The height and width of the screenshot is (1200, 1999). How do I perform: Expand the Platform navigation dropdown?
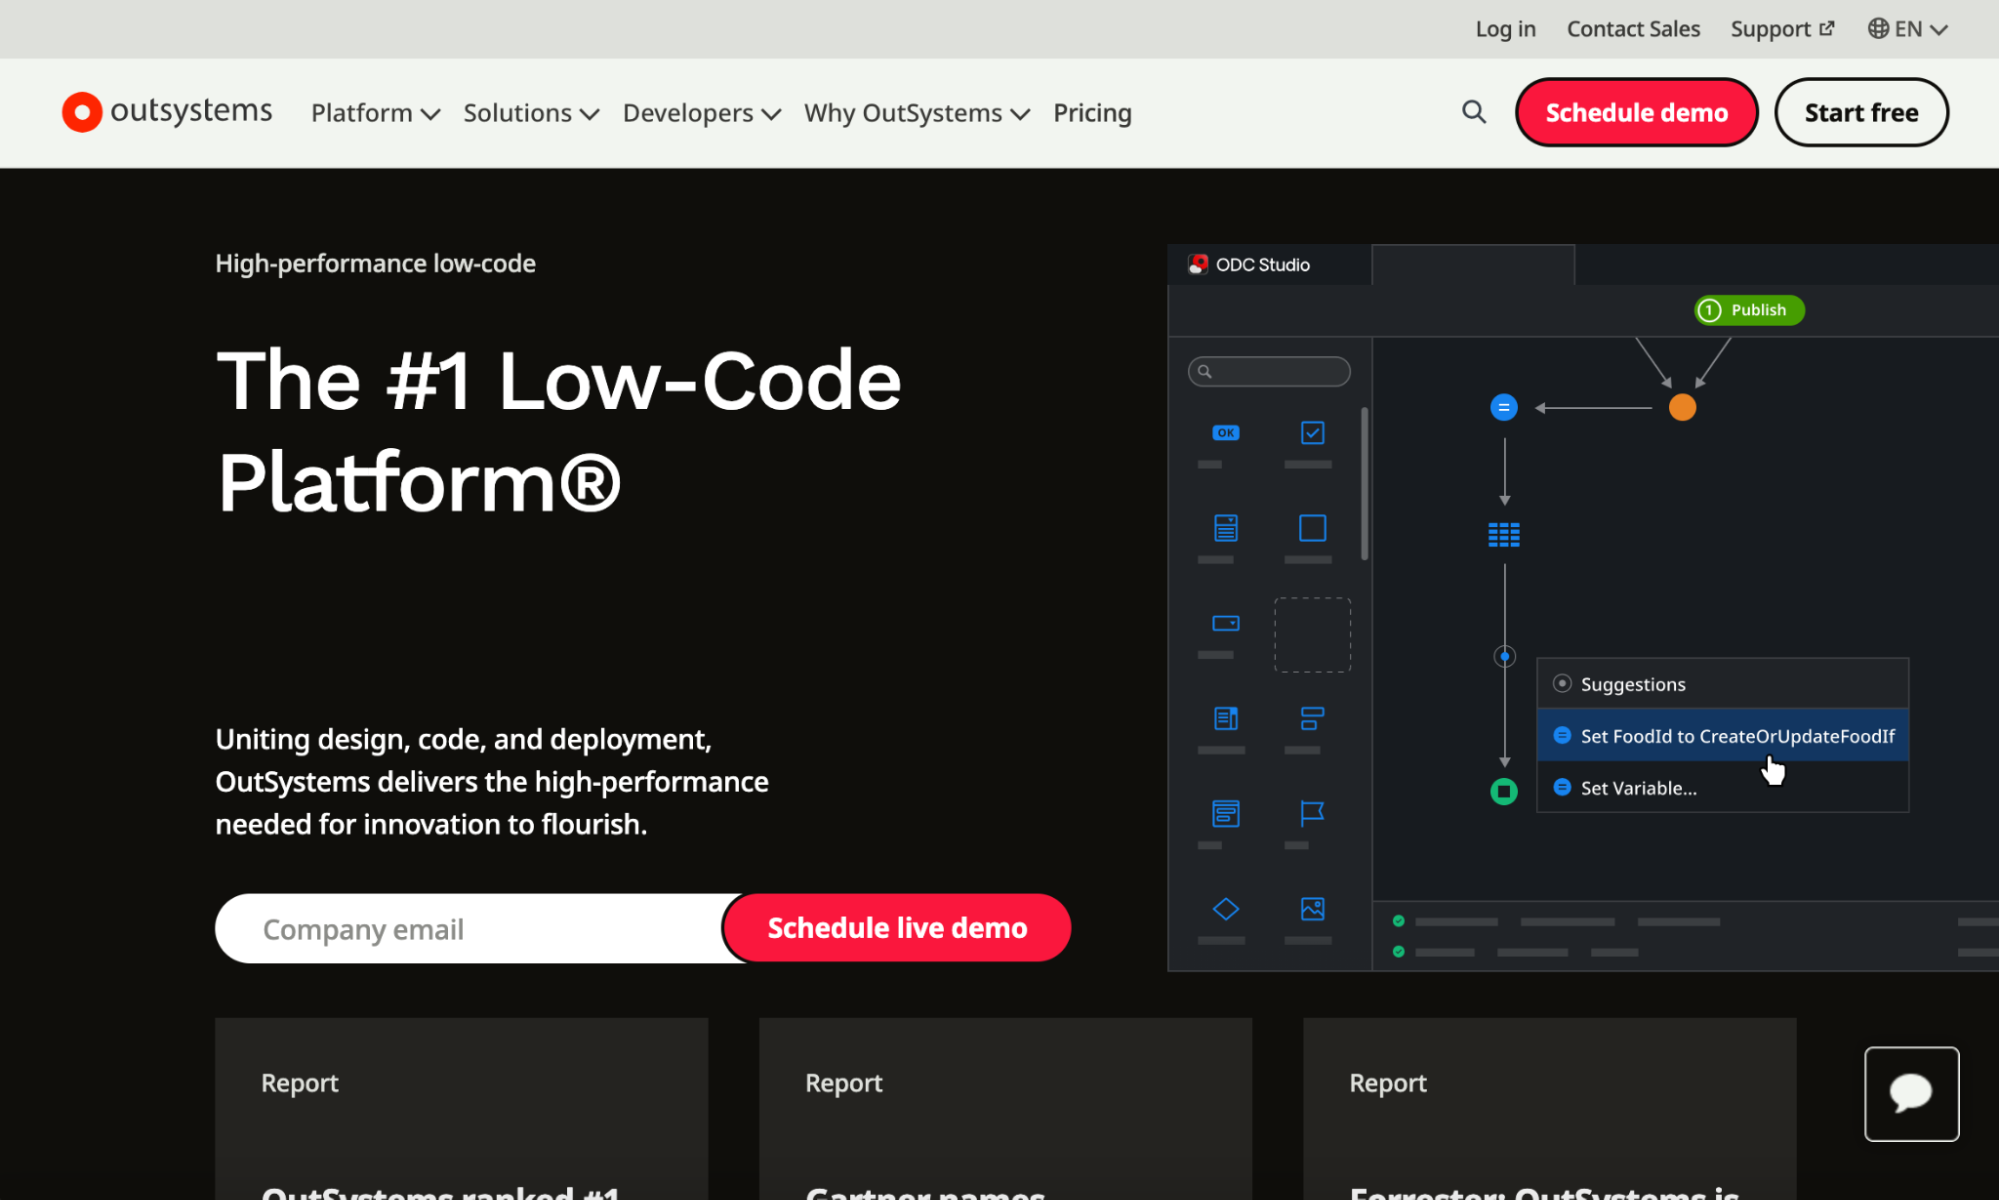point(373,111)
